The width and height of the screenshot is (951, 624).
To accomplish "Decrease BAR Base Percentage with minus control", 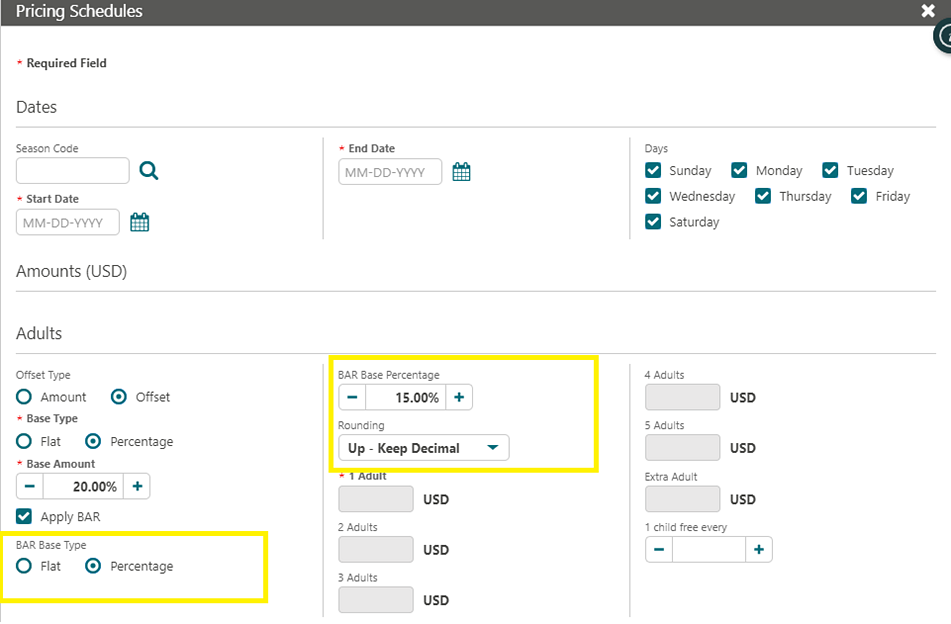I will click(352, 396).
